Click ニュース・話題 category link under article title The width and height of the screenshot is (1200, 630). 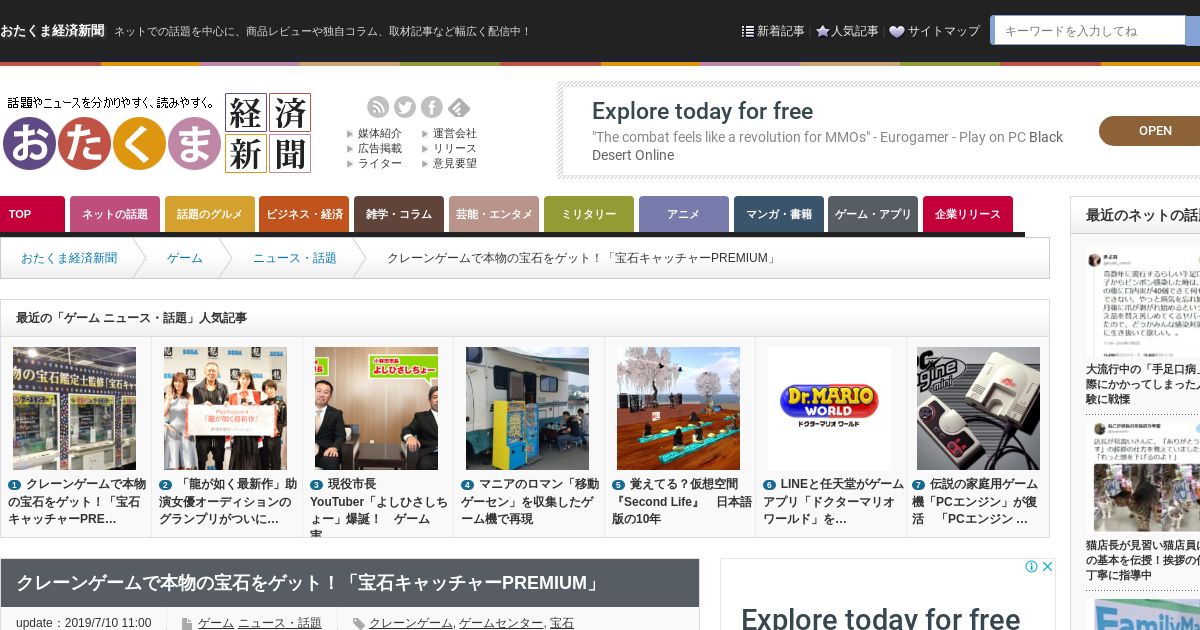click(280, 623)
